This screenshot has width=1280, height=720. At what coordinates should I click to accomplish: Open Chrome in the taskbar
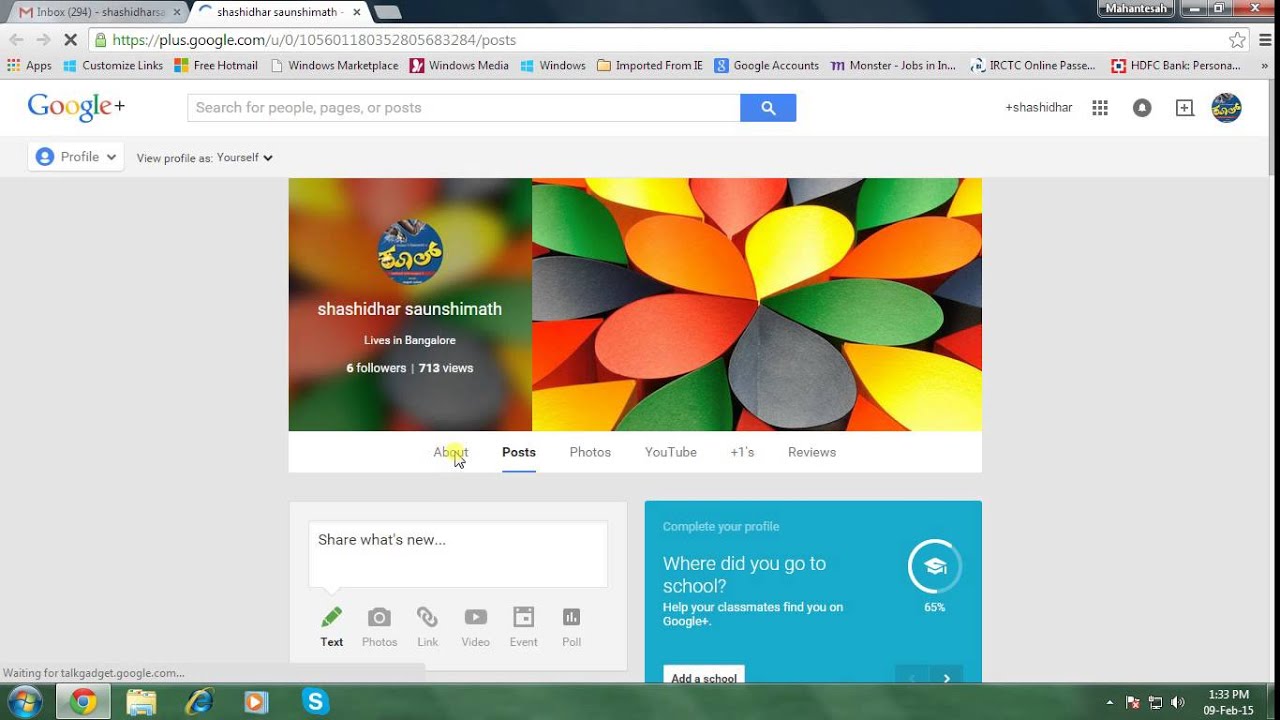click(x=84, y=702)
